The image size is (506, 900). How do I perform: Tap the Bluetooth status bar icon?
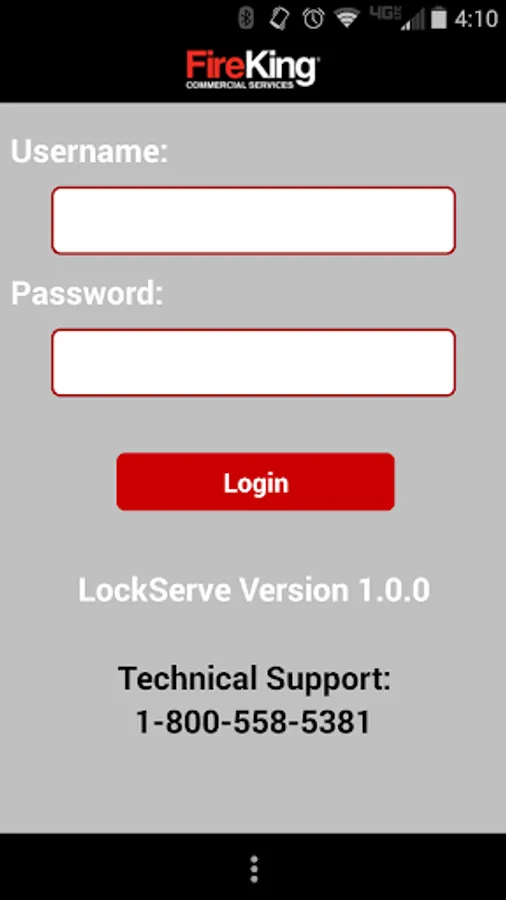point(246,18)
